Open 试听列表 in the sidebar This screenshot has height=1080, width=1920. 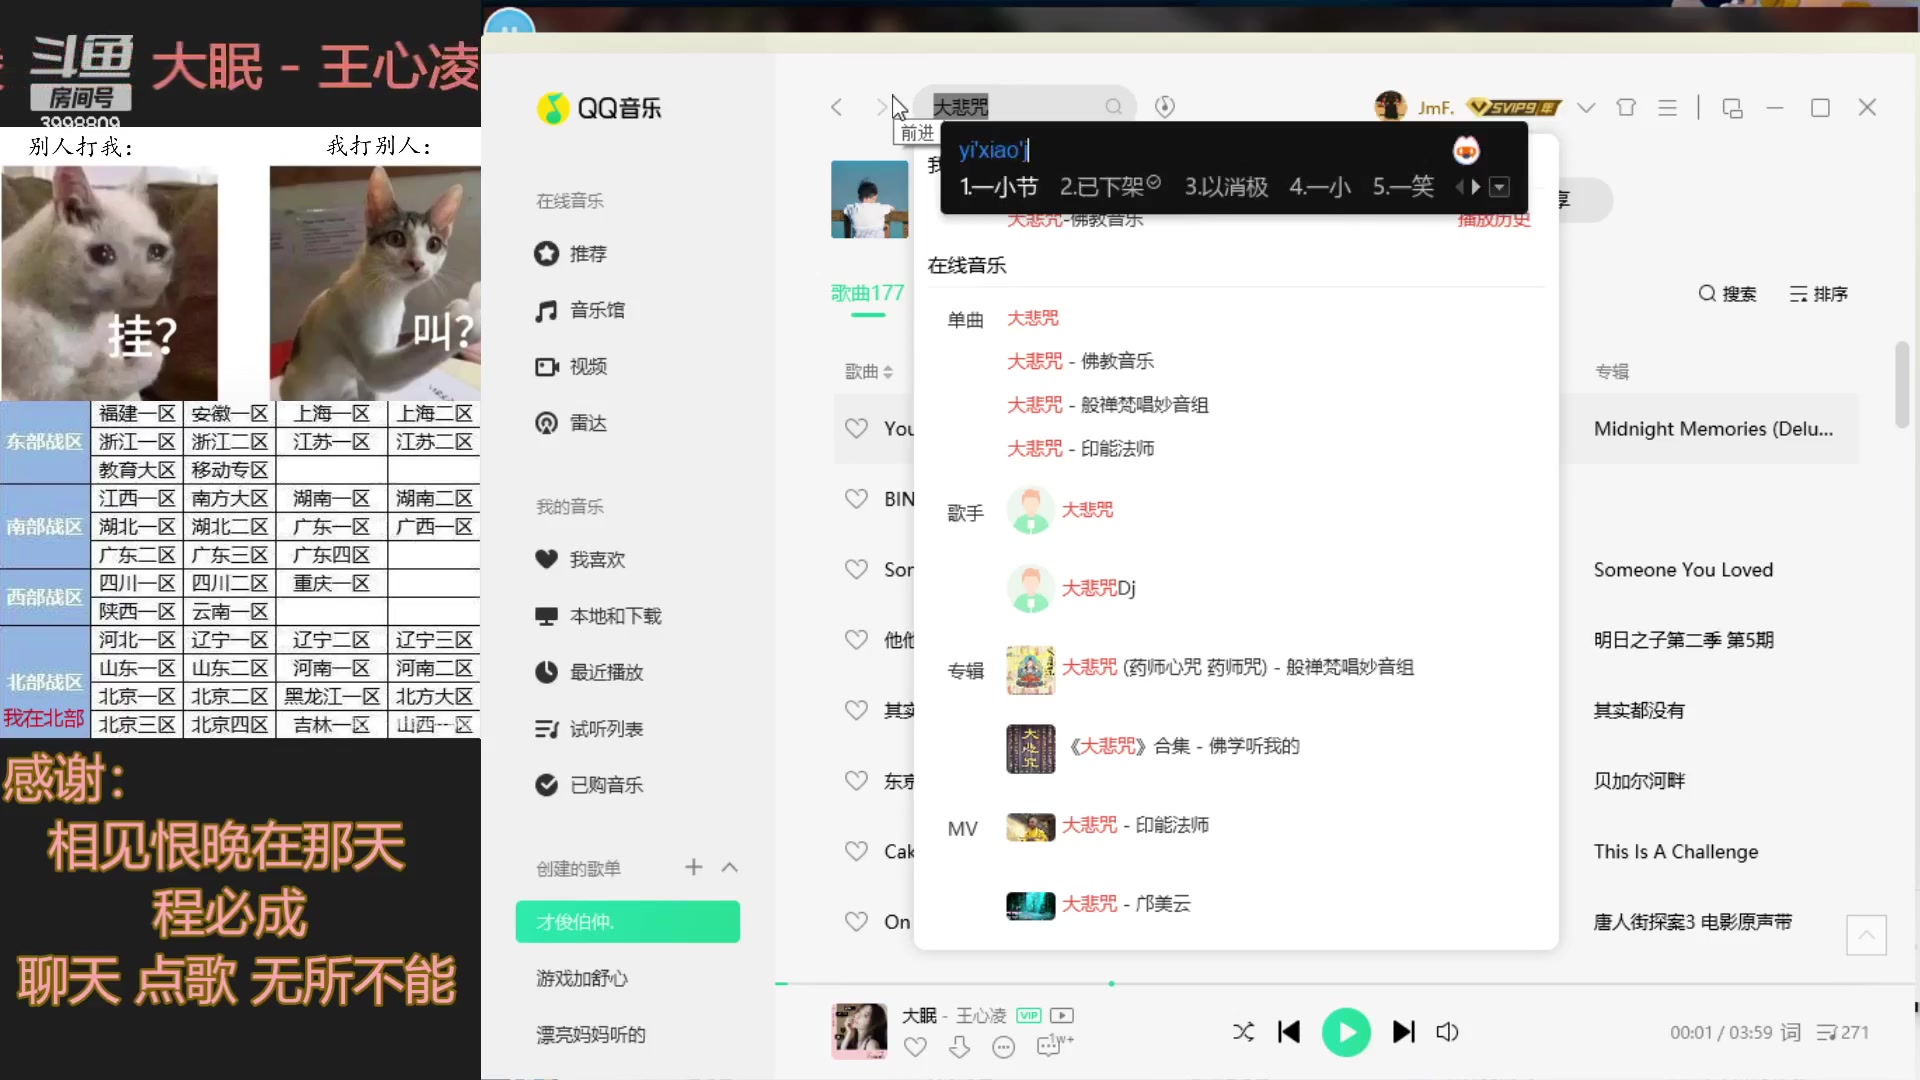tap(589, 729)
